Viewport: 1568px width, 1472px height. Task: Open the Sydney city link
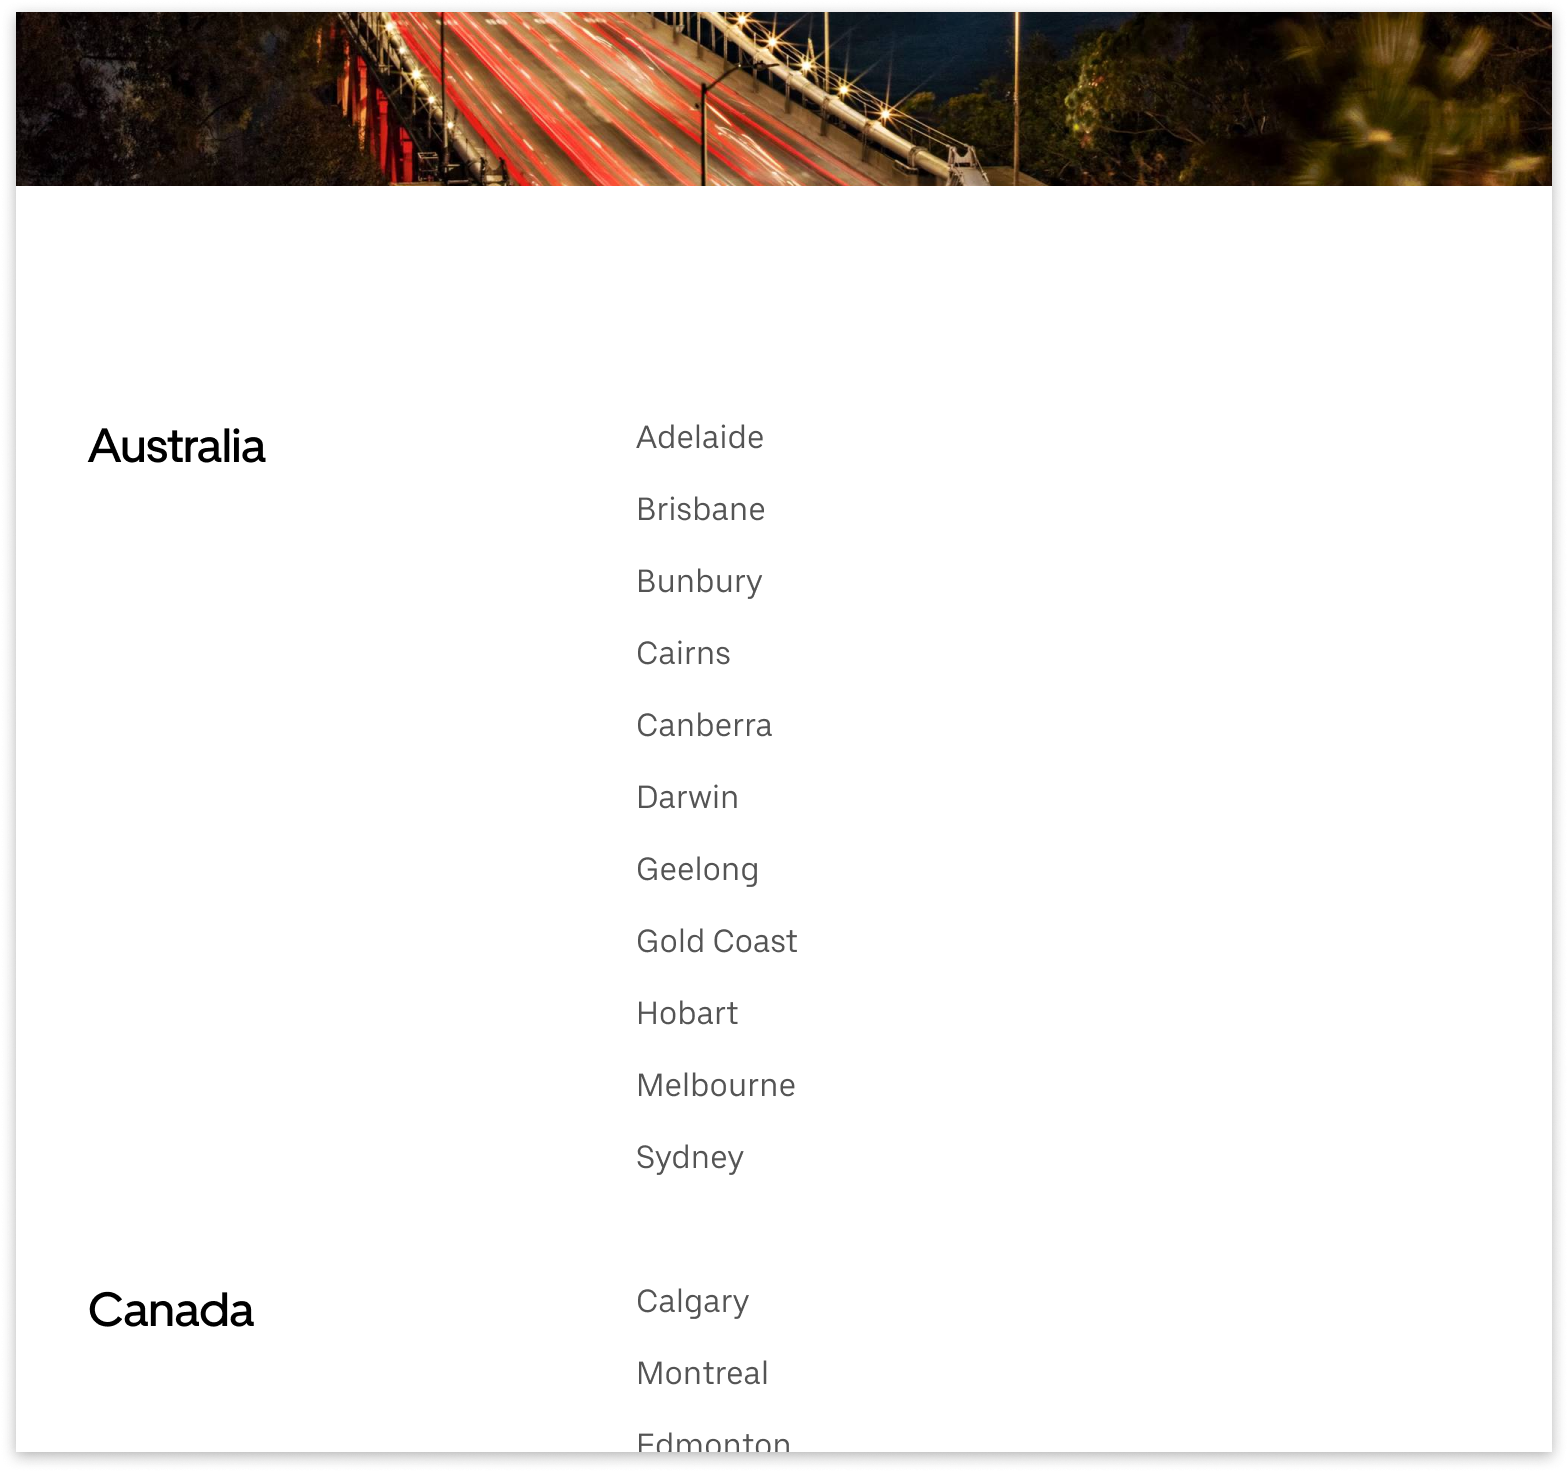(691, 1157)
